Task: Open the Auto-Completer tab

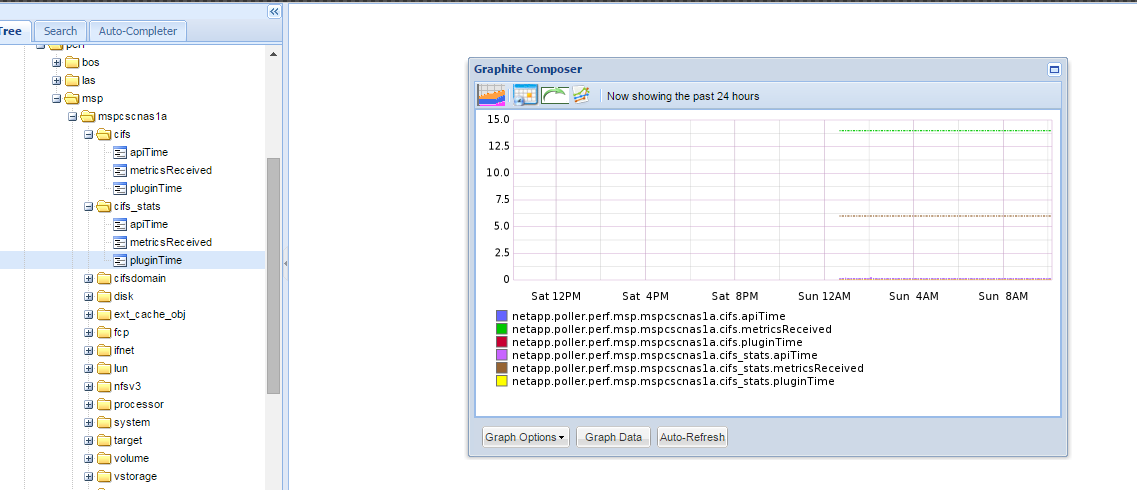Action: pyautogui.click(x=138, y=31)
